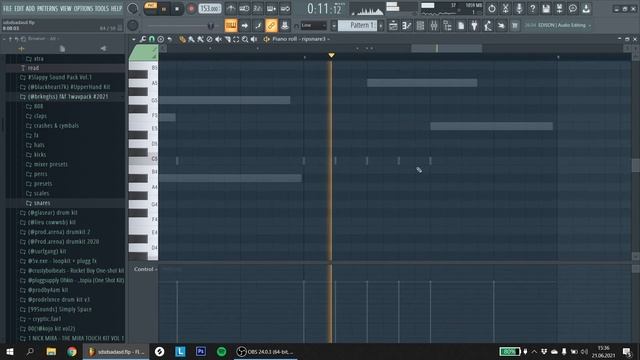Screen dimensions: 640x360
Task: Expand the (@glasear) drum kit folder
Action: click(49, 213)
